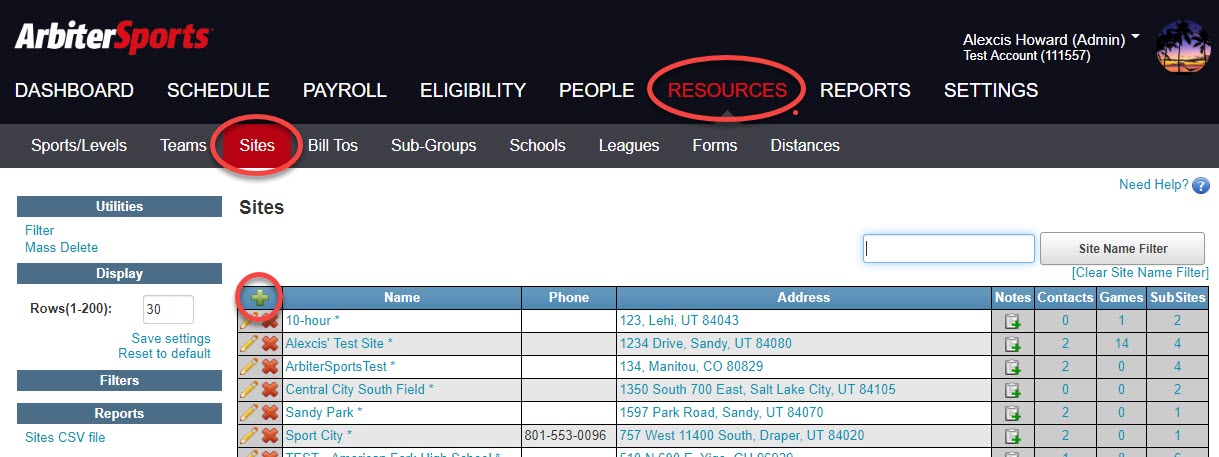The image size is (1219, 457).
Task: Switch to the Sports/Levels tab
Action: 79,145
